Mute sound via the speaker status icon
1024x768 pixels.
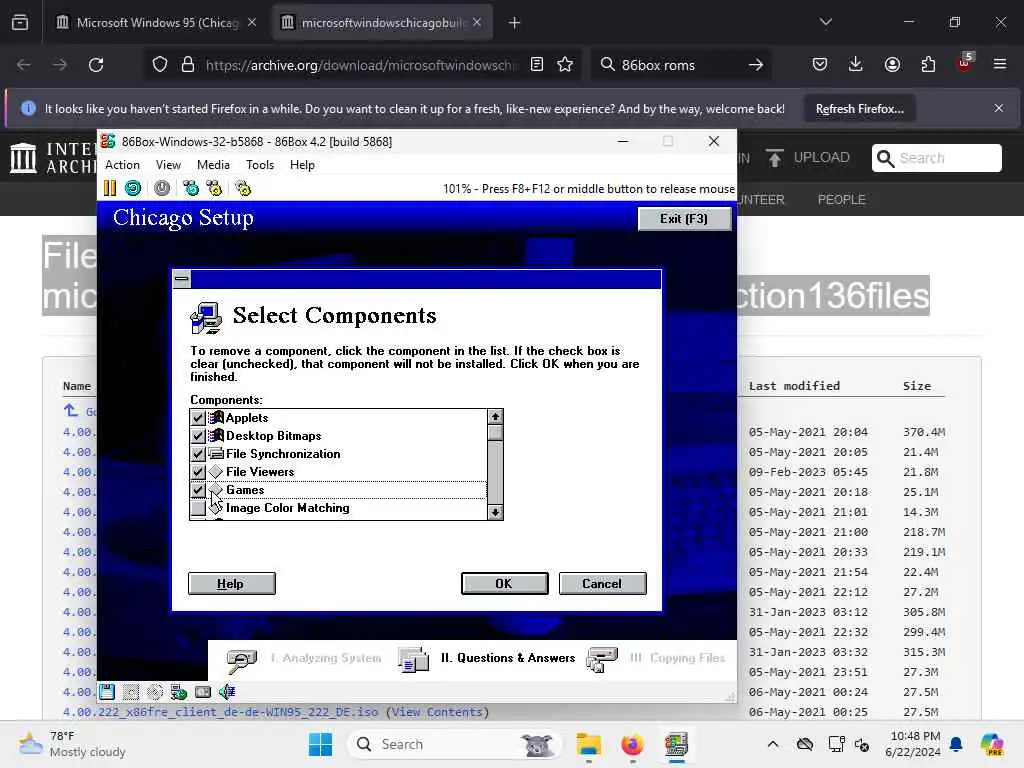click(227, 692)
